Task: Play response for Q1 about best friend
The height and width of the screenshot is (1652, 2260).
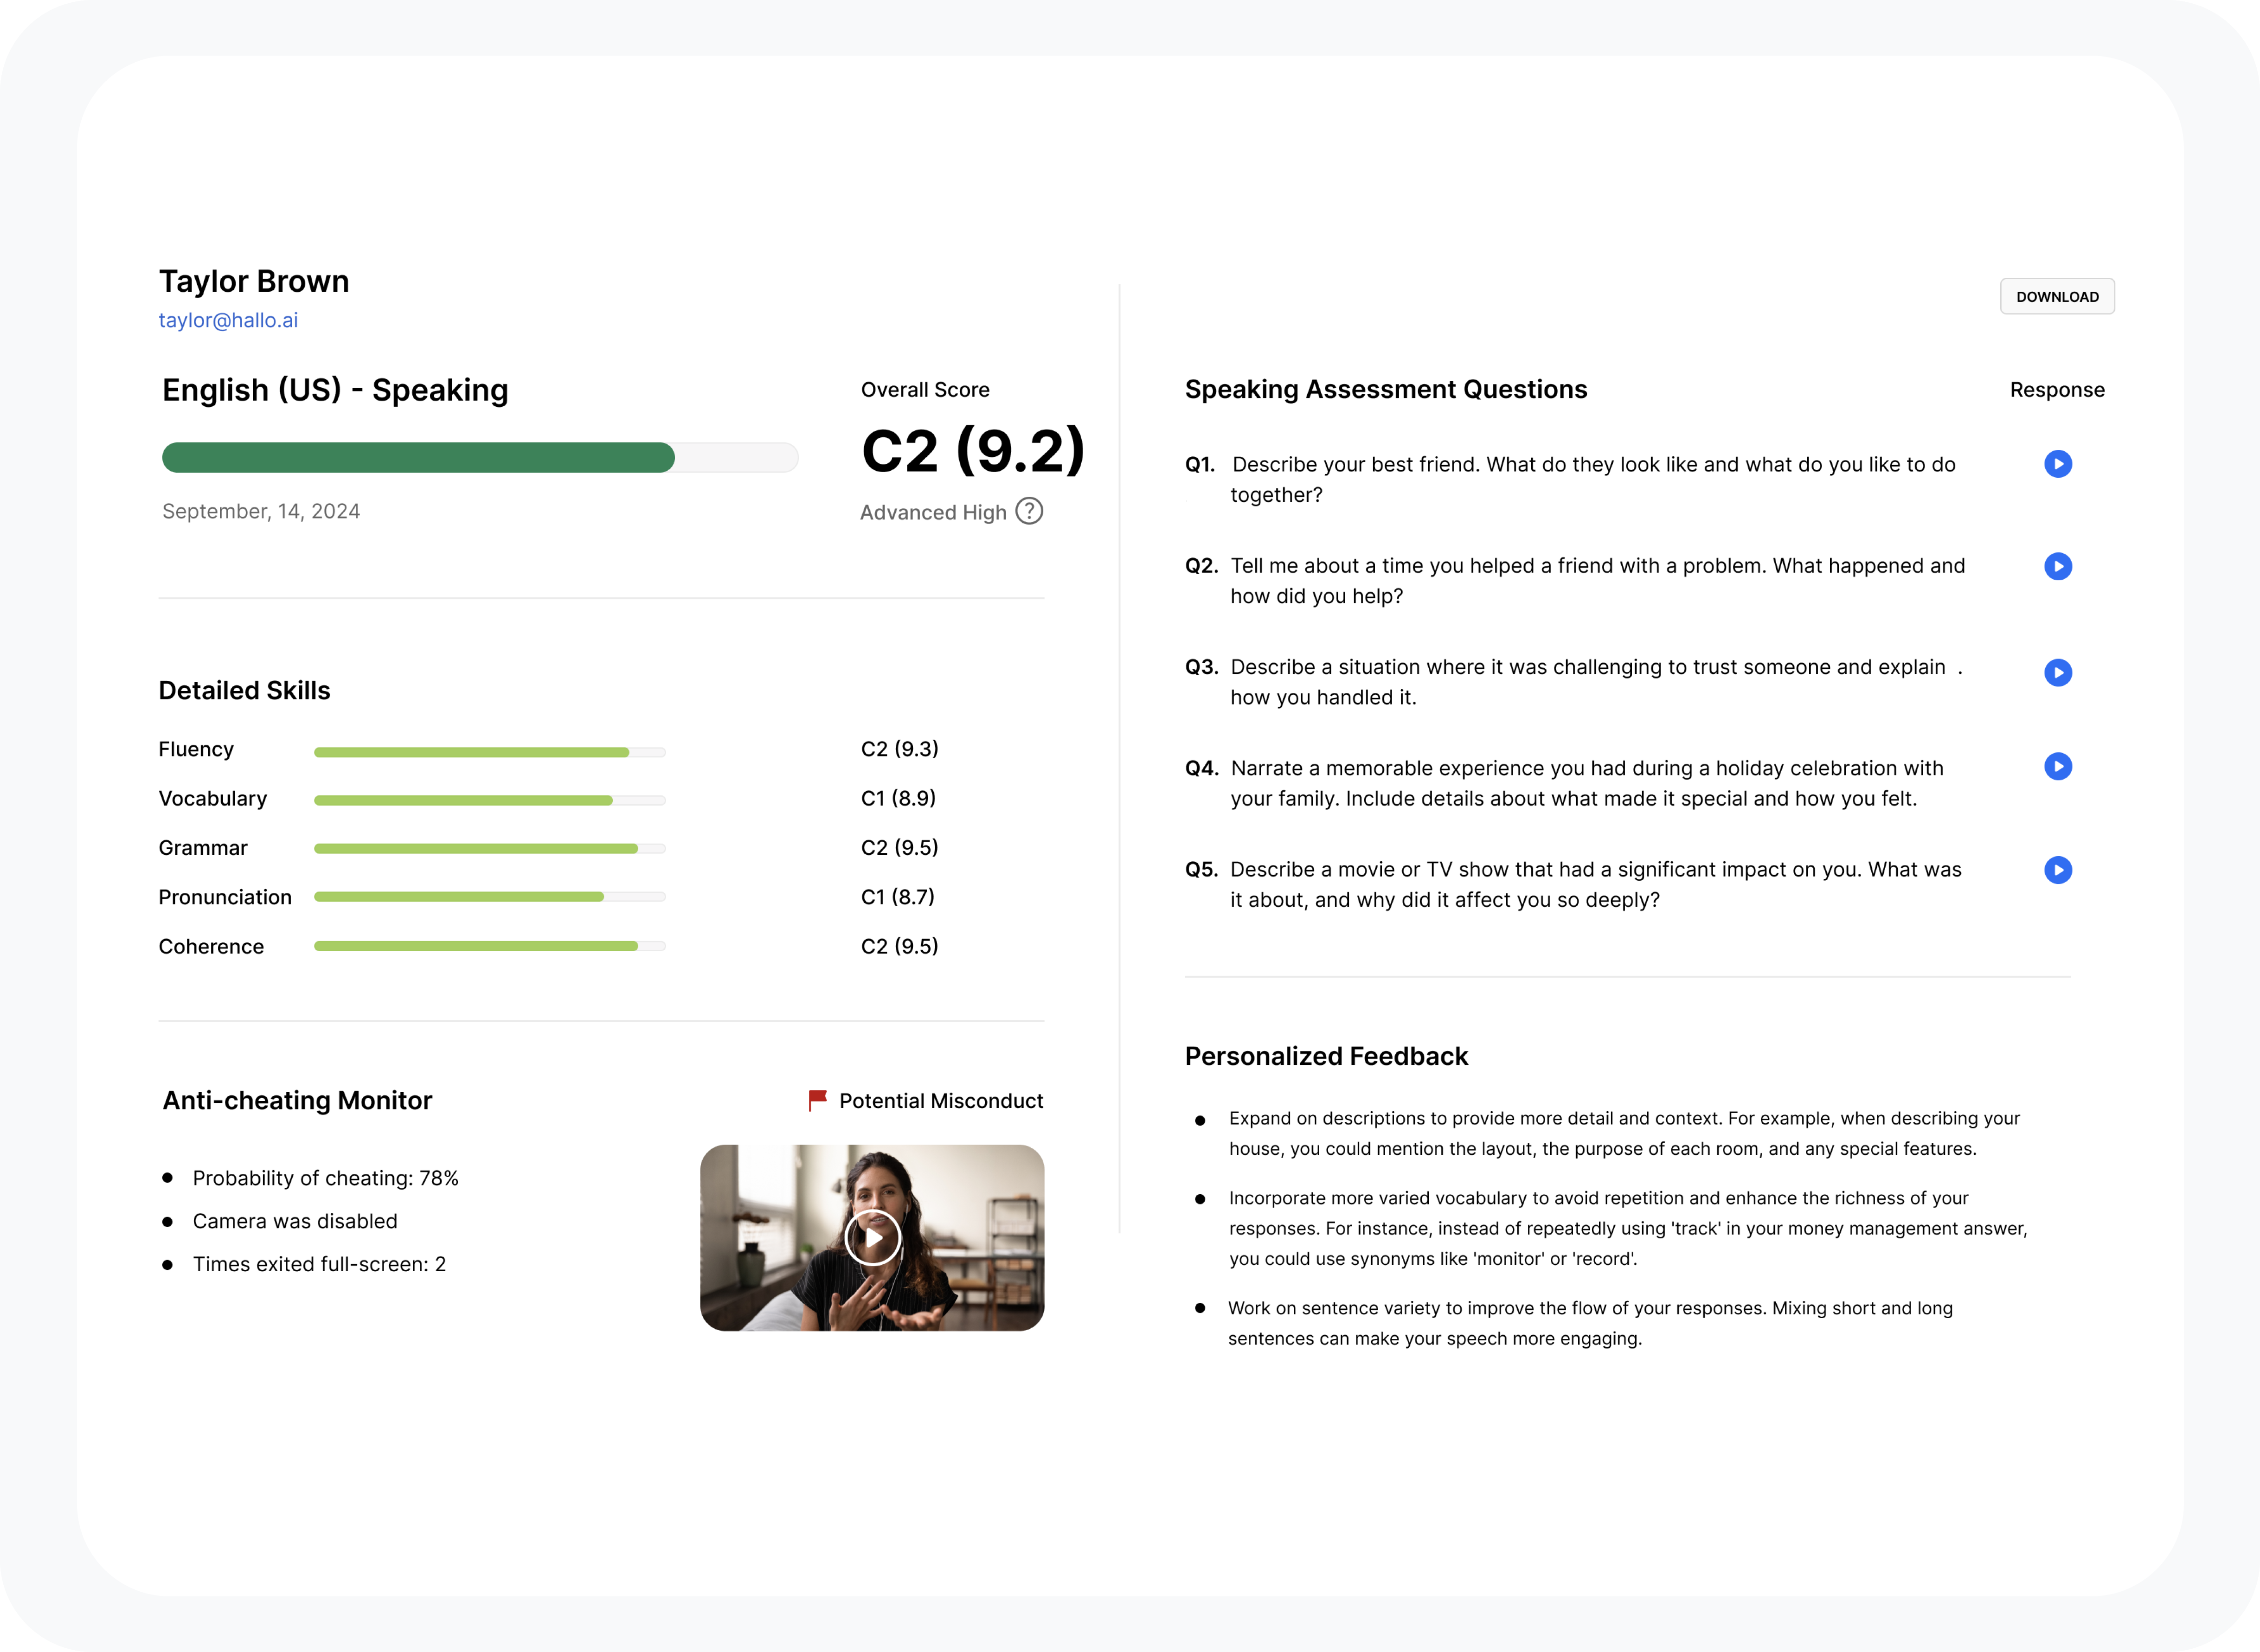Action: point(2058,463)
